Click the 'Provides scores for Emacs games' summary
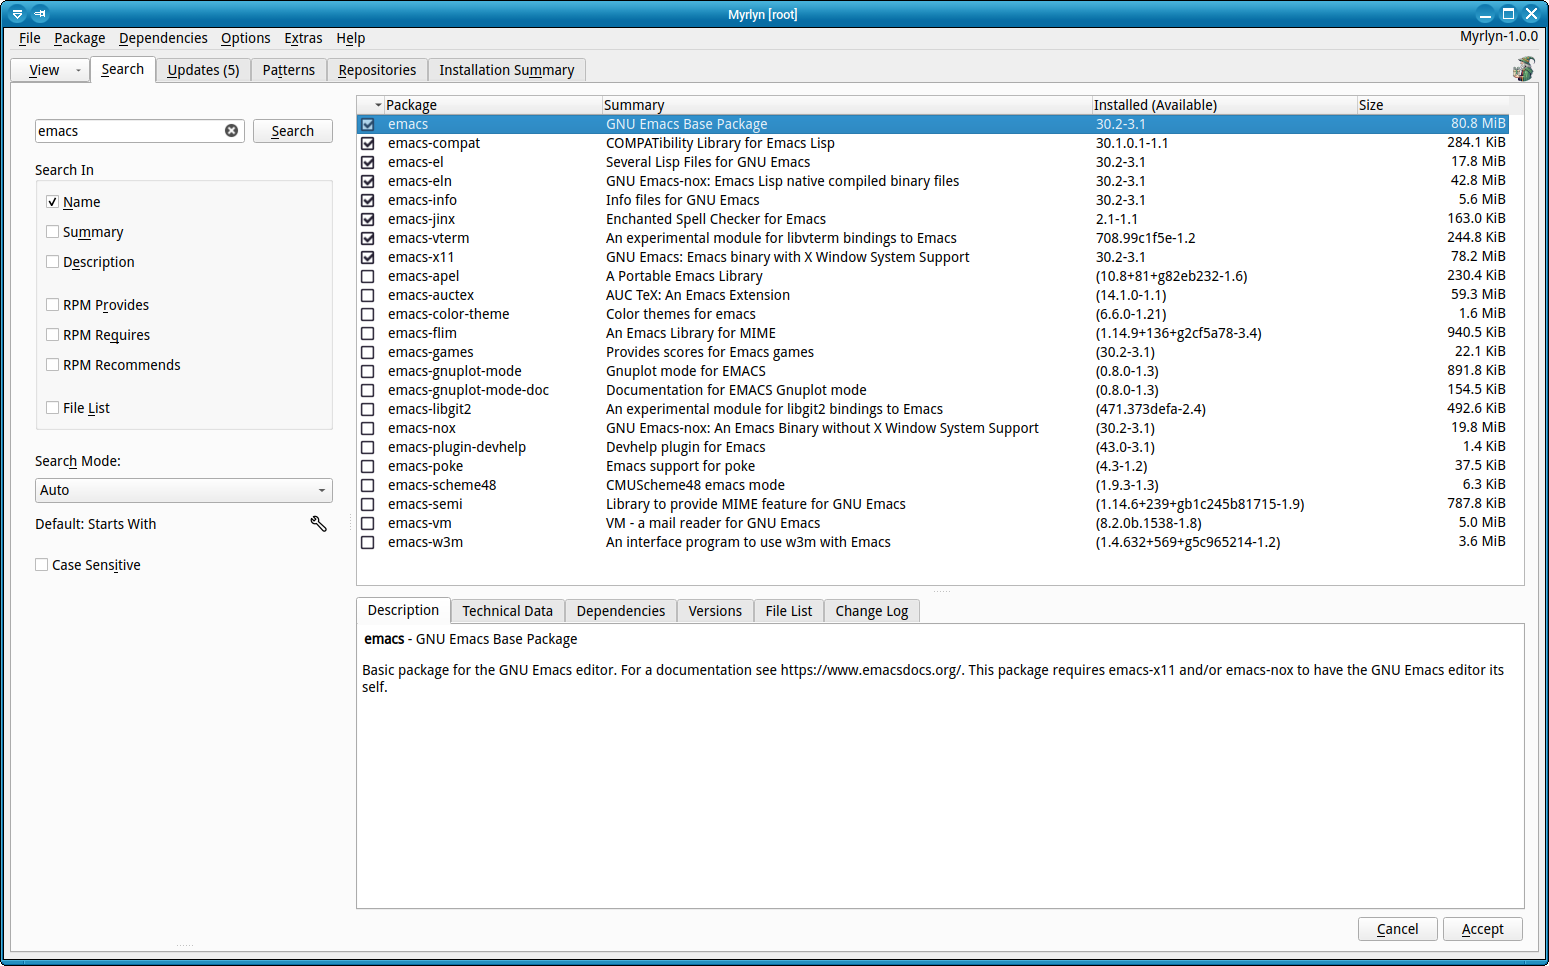 tap(710, 352)
